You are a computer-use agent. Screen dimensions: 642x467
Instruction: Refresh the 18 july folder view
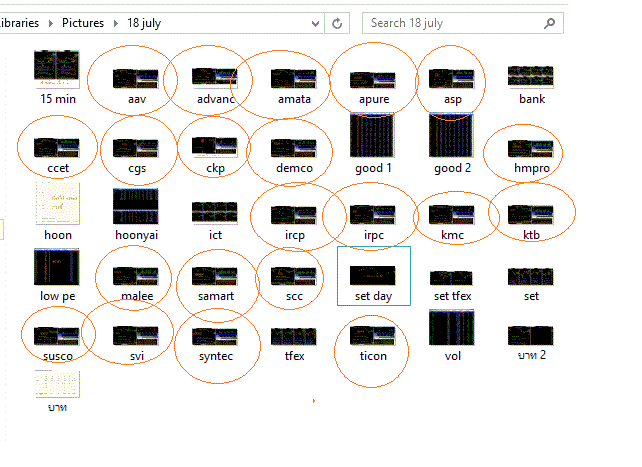[337, 23]
